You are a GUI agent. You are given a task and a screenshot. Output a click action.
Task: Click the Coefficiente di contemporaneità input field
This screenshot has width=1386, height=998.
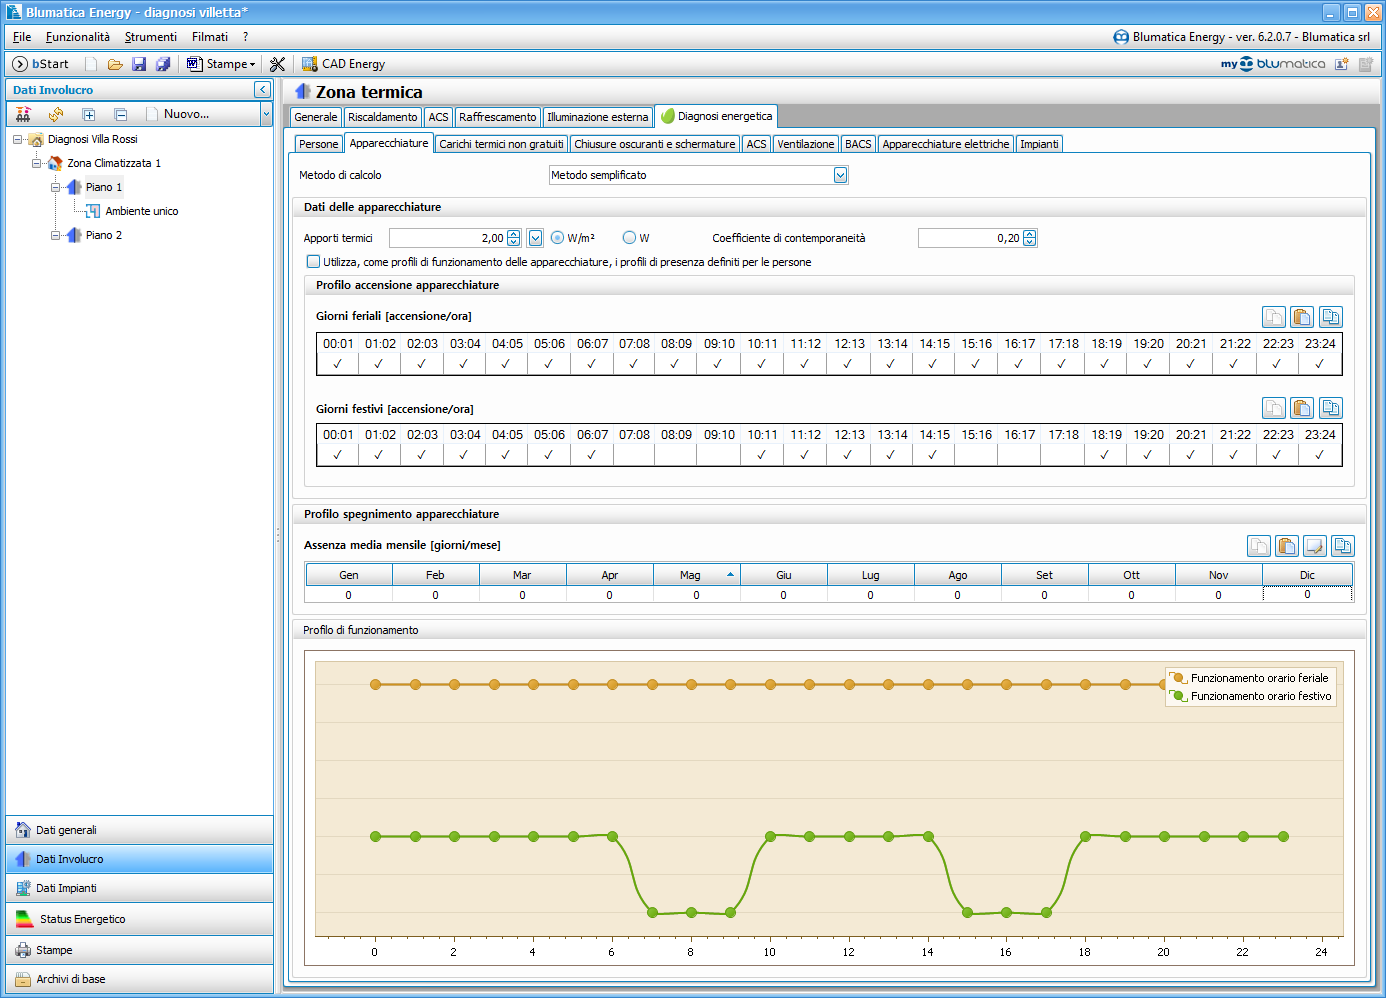(969, 238)
